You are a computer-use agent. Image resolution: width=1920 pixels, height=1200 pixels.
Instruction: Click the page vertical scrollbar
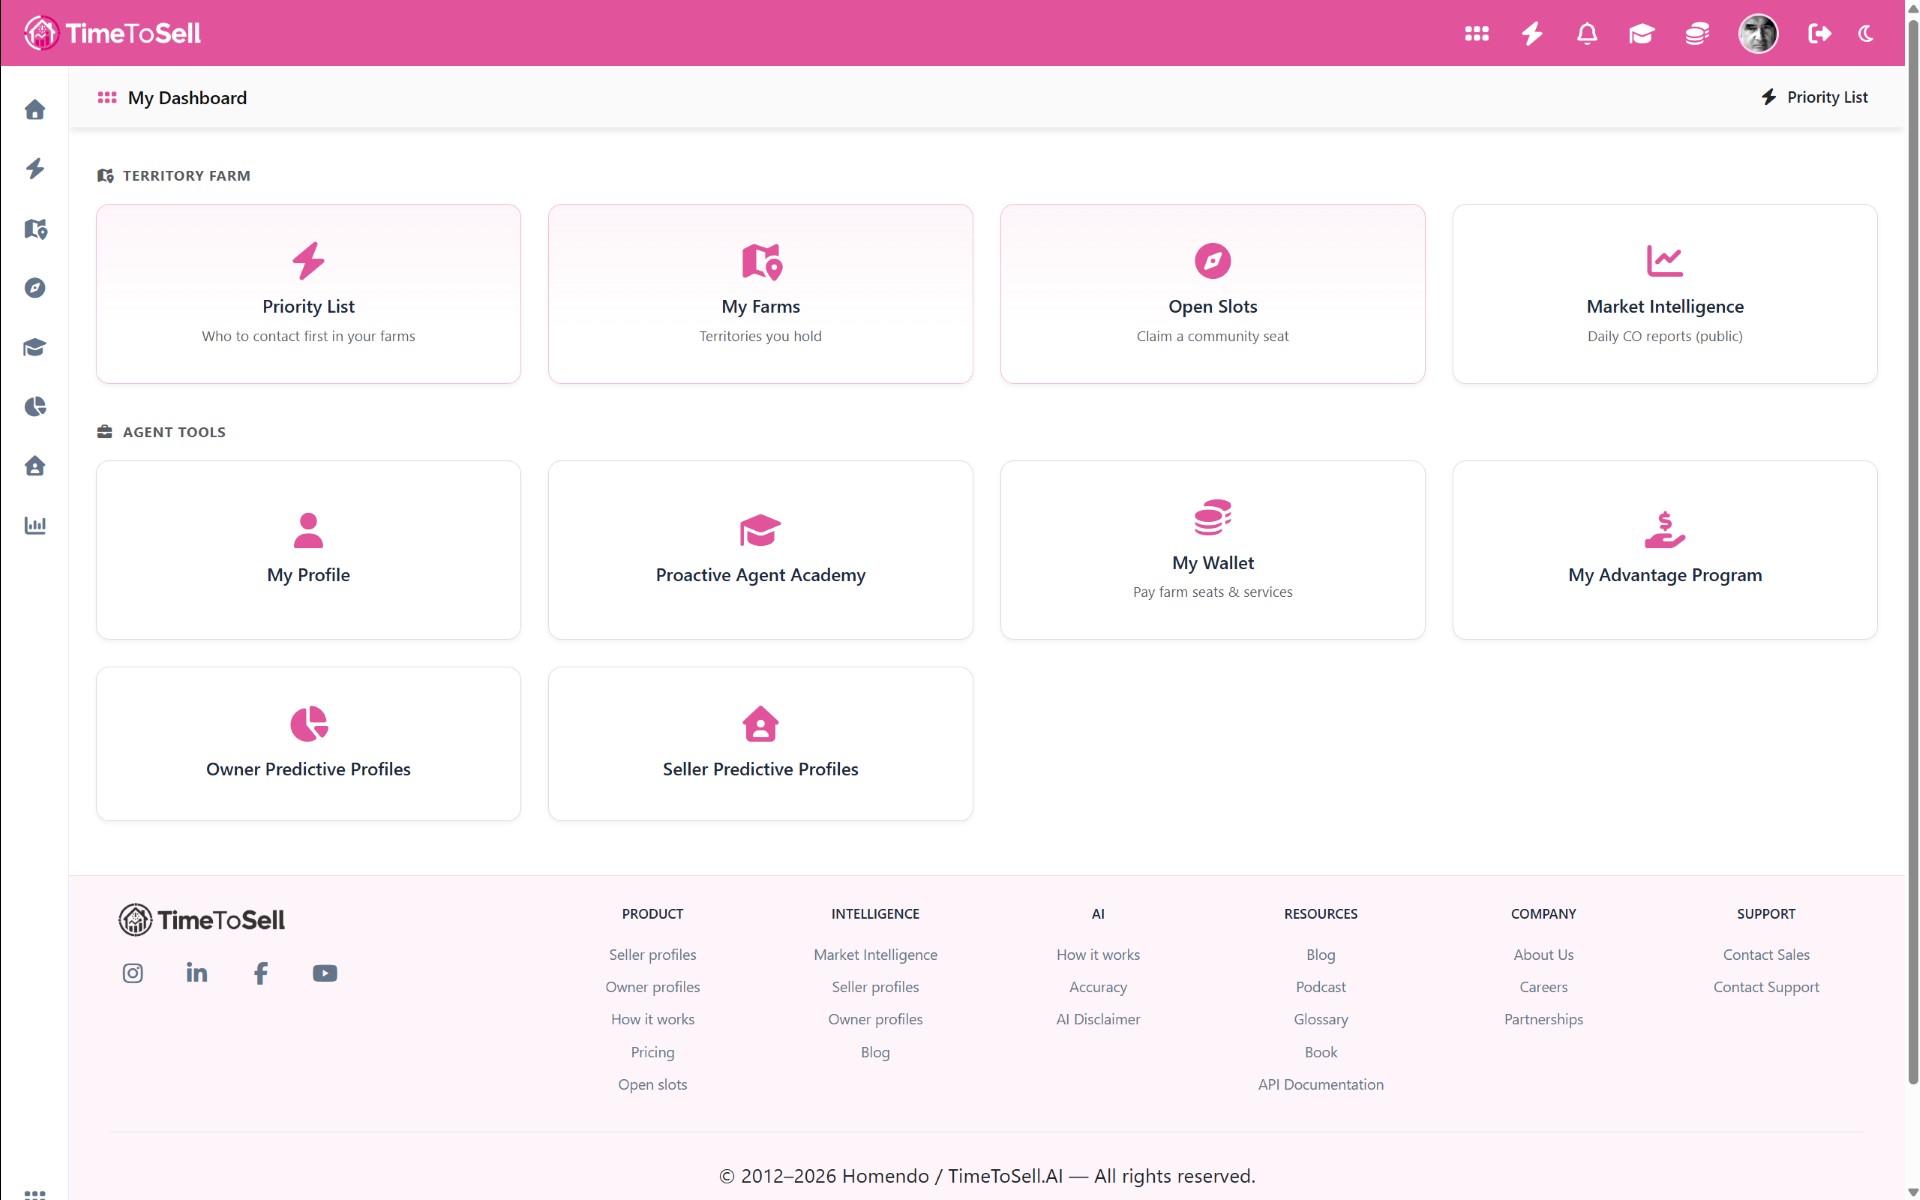click(x=1912, y=550)
